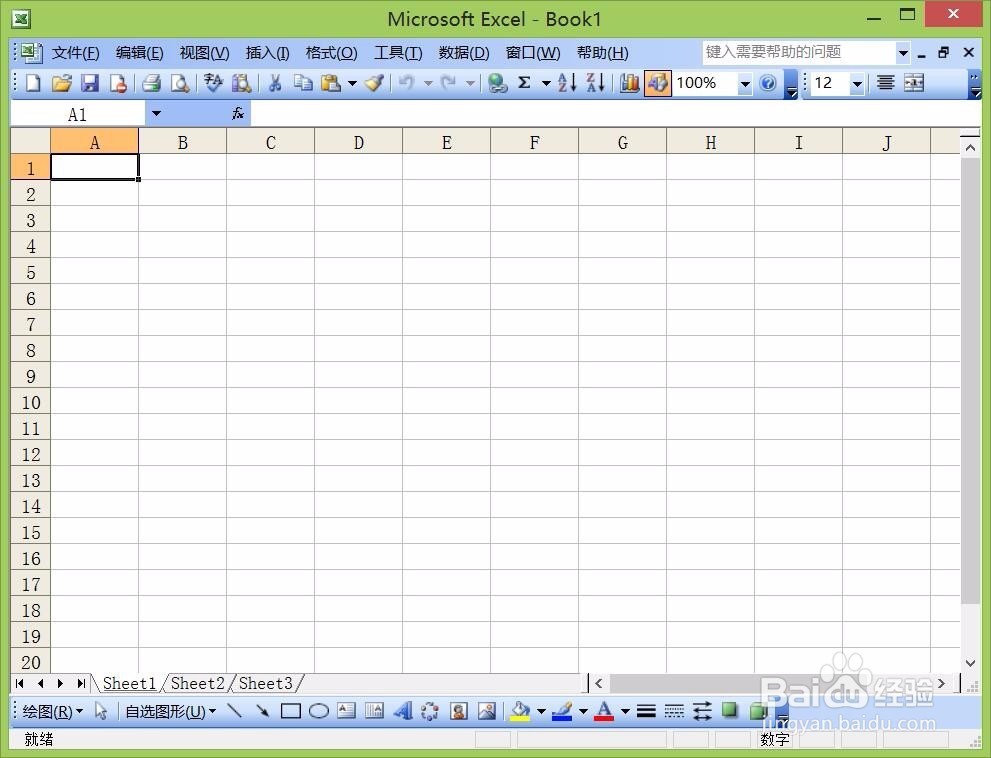Select the Rectangle shape tool
This screenshot has width=991, height=758.
290,711
